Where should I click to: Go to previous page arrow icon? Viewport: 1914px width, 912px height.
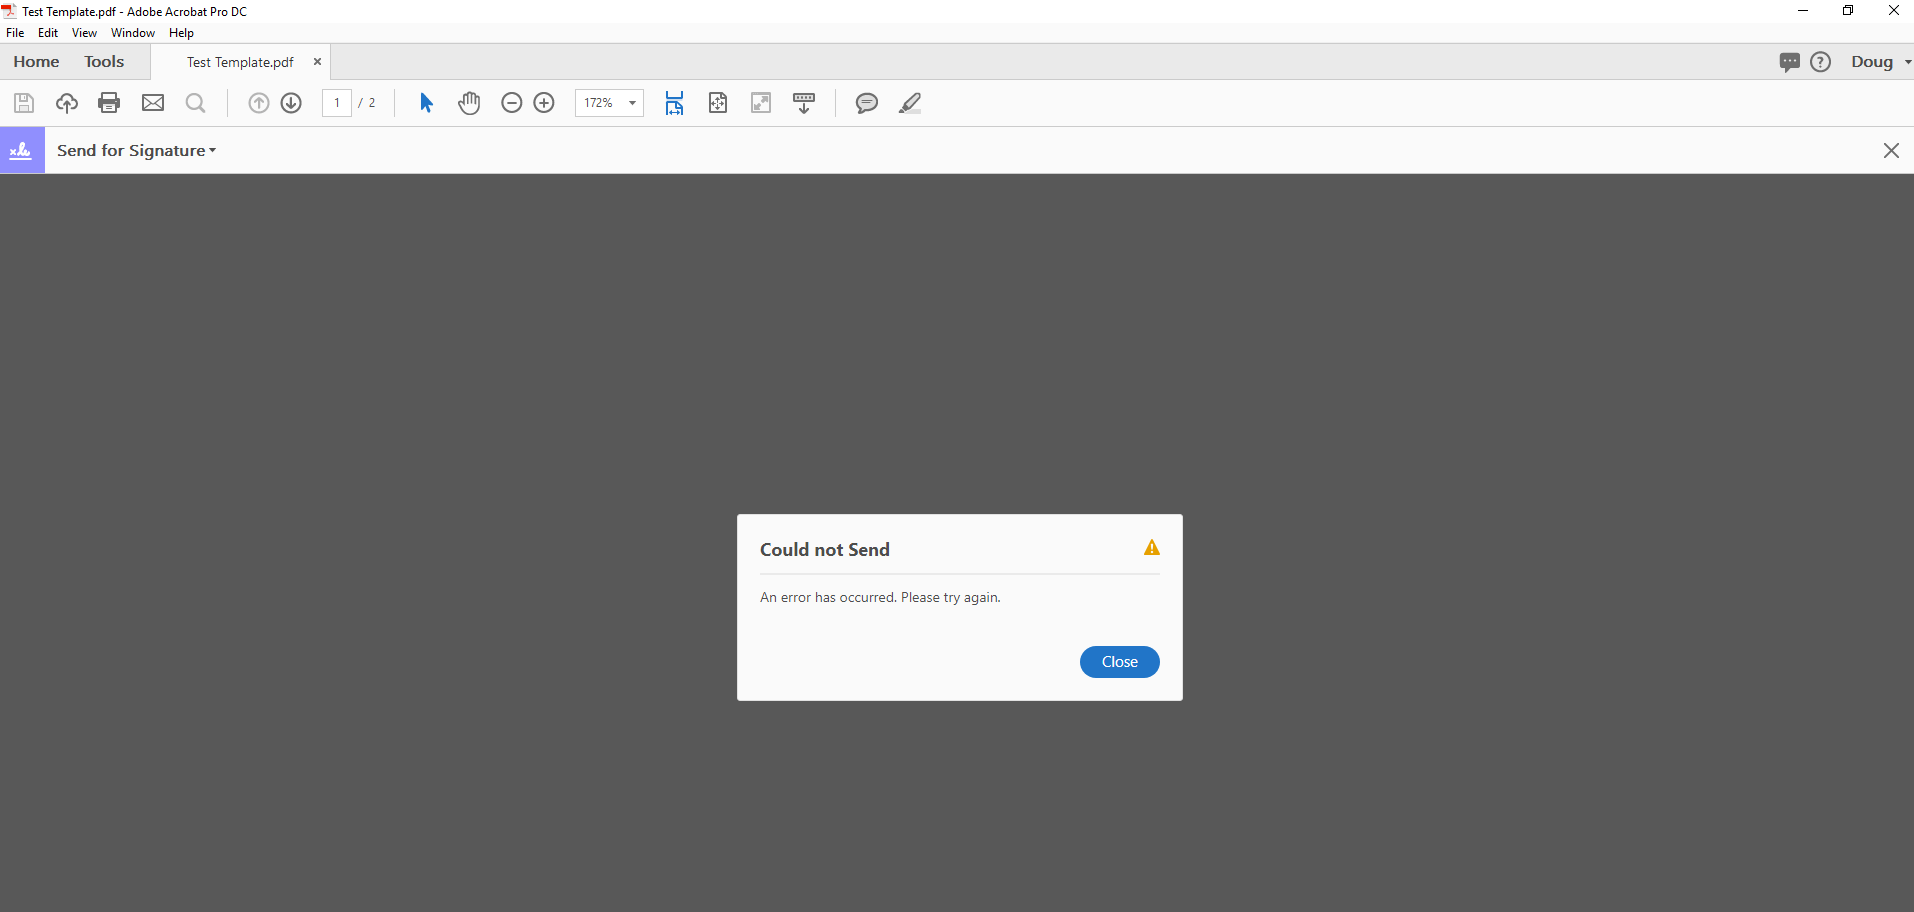click(x=259, y=103)
